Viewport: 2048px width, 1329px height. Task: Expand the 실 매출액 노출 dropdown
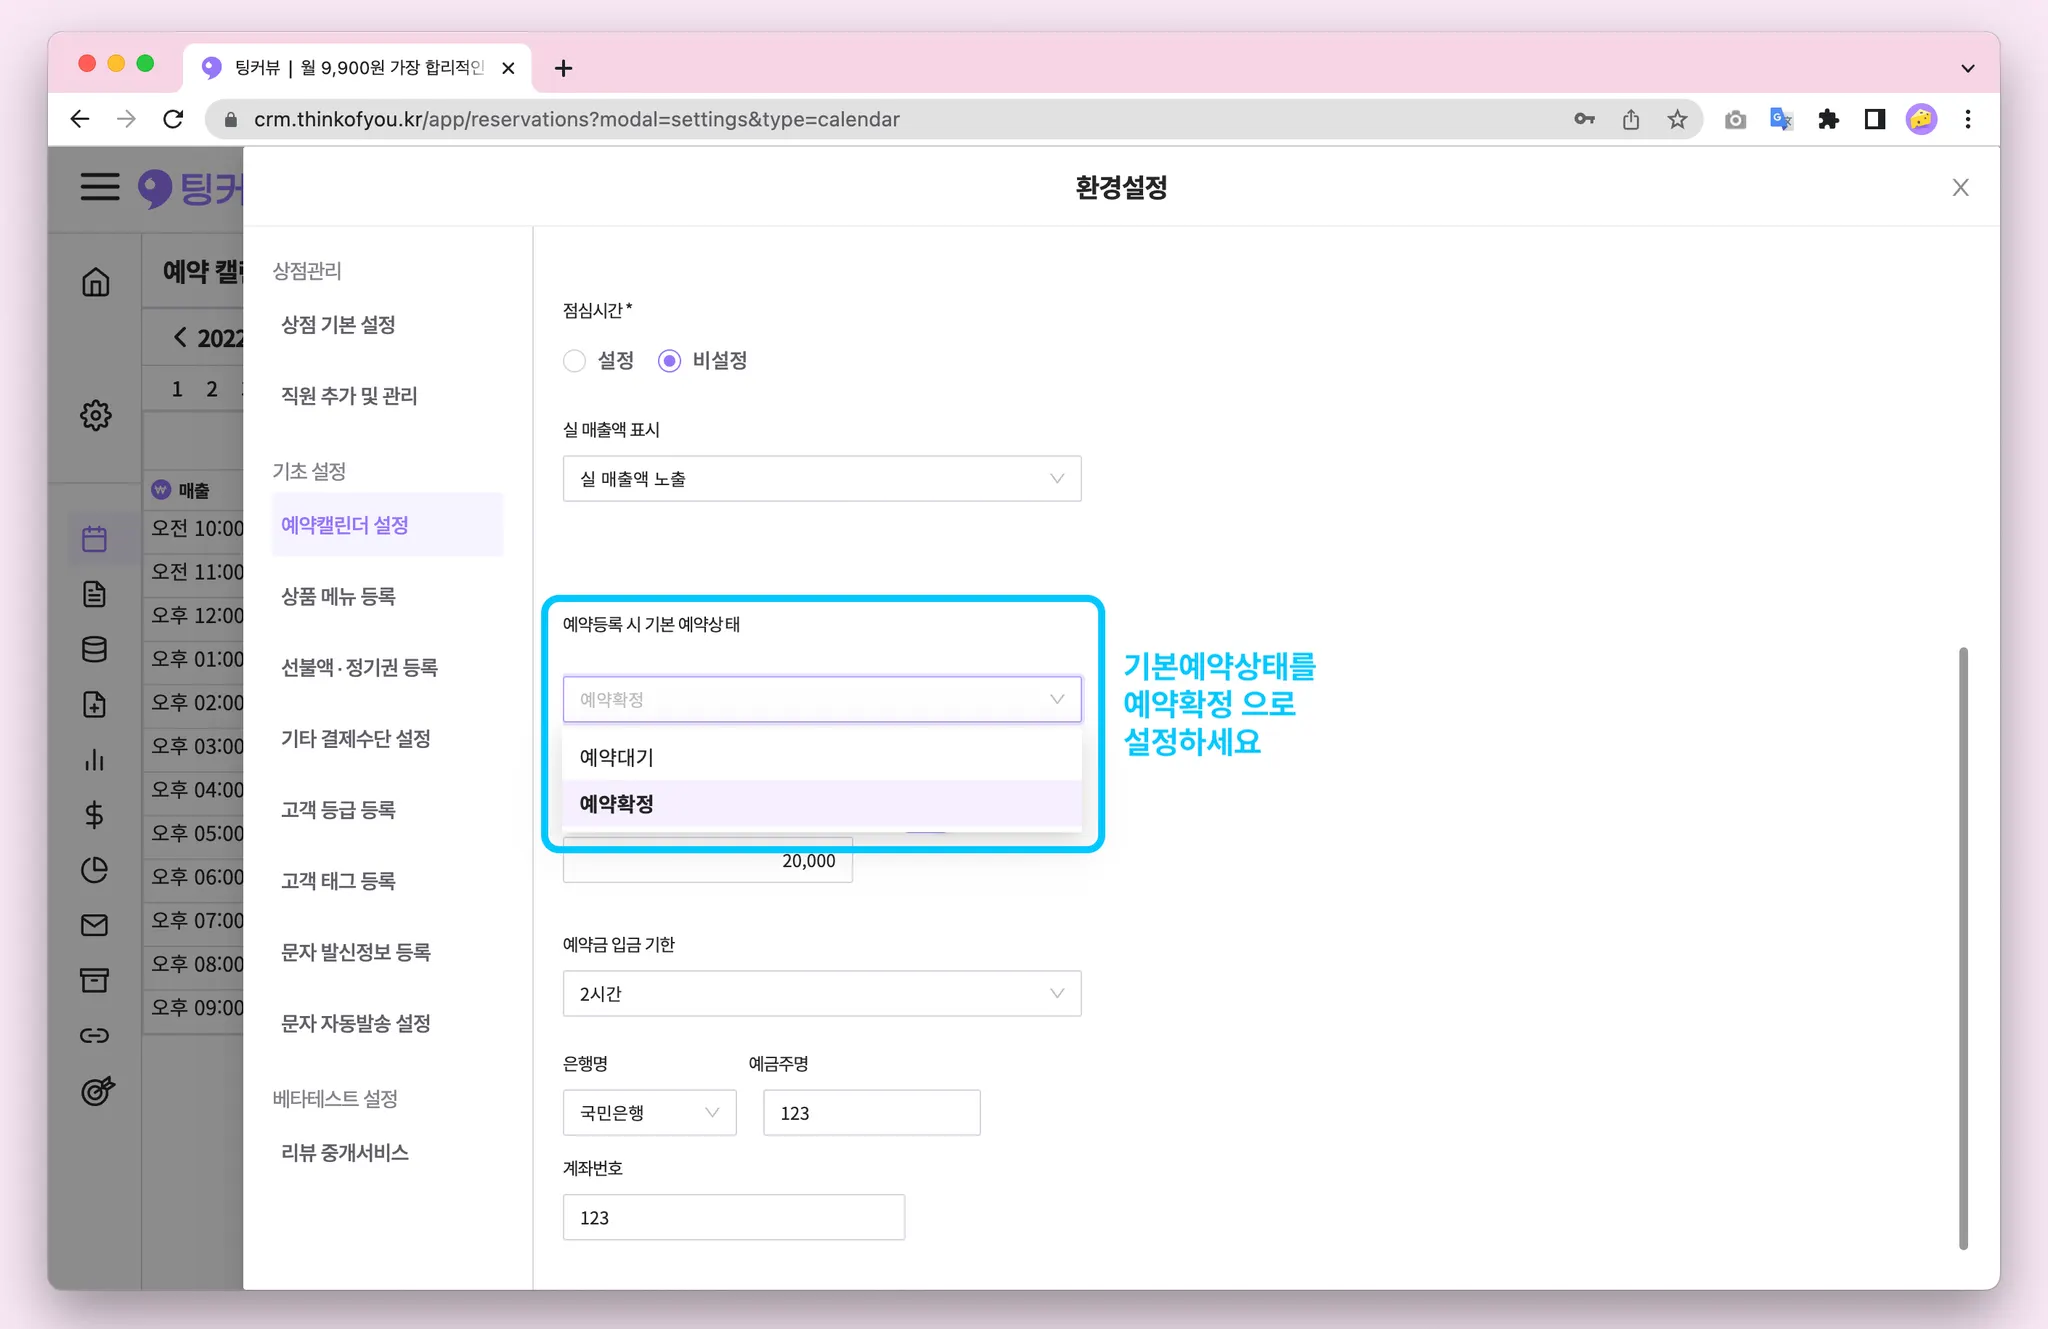click(x=821, y=479)
